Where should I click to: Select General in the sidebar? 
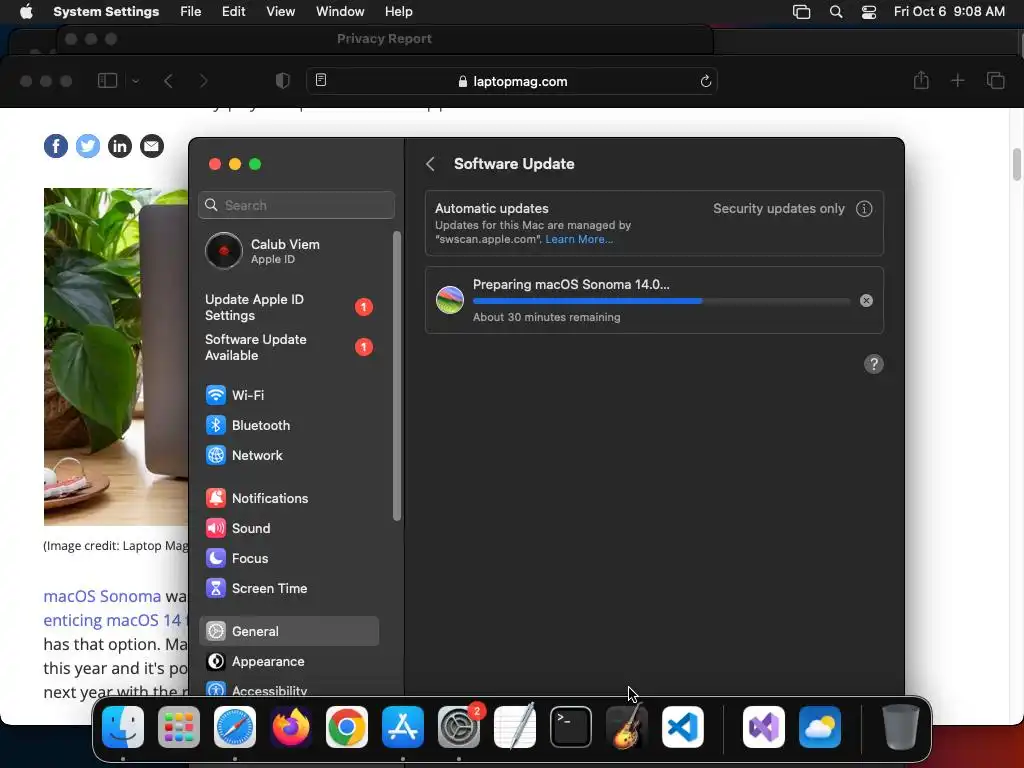click(289, 632)
